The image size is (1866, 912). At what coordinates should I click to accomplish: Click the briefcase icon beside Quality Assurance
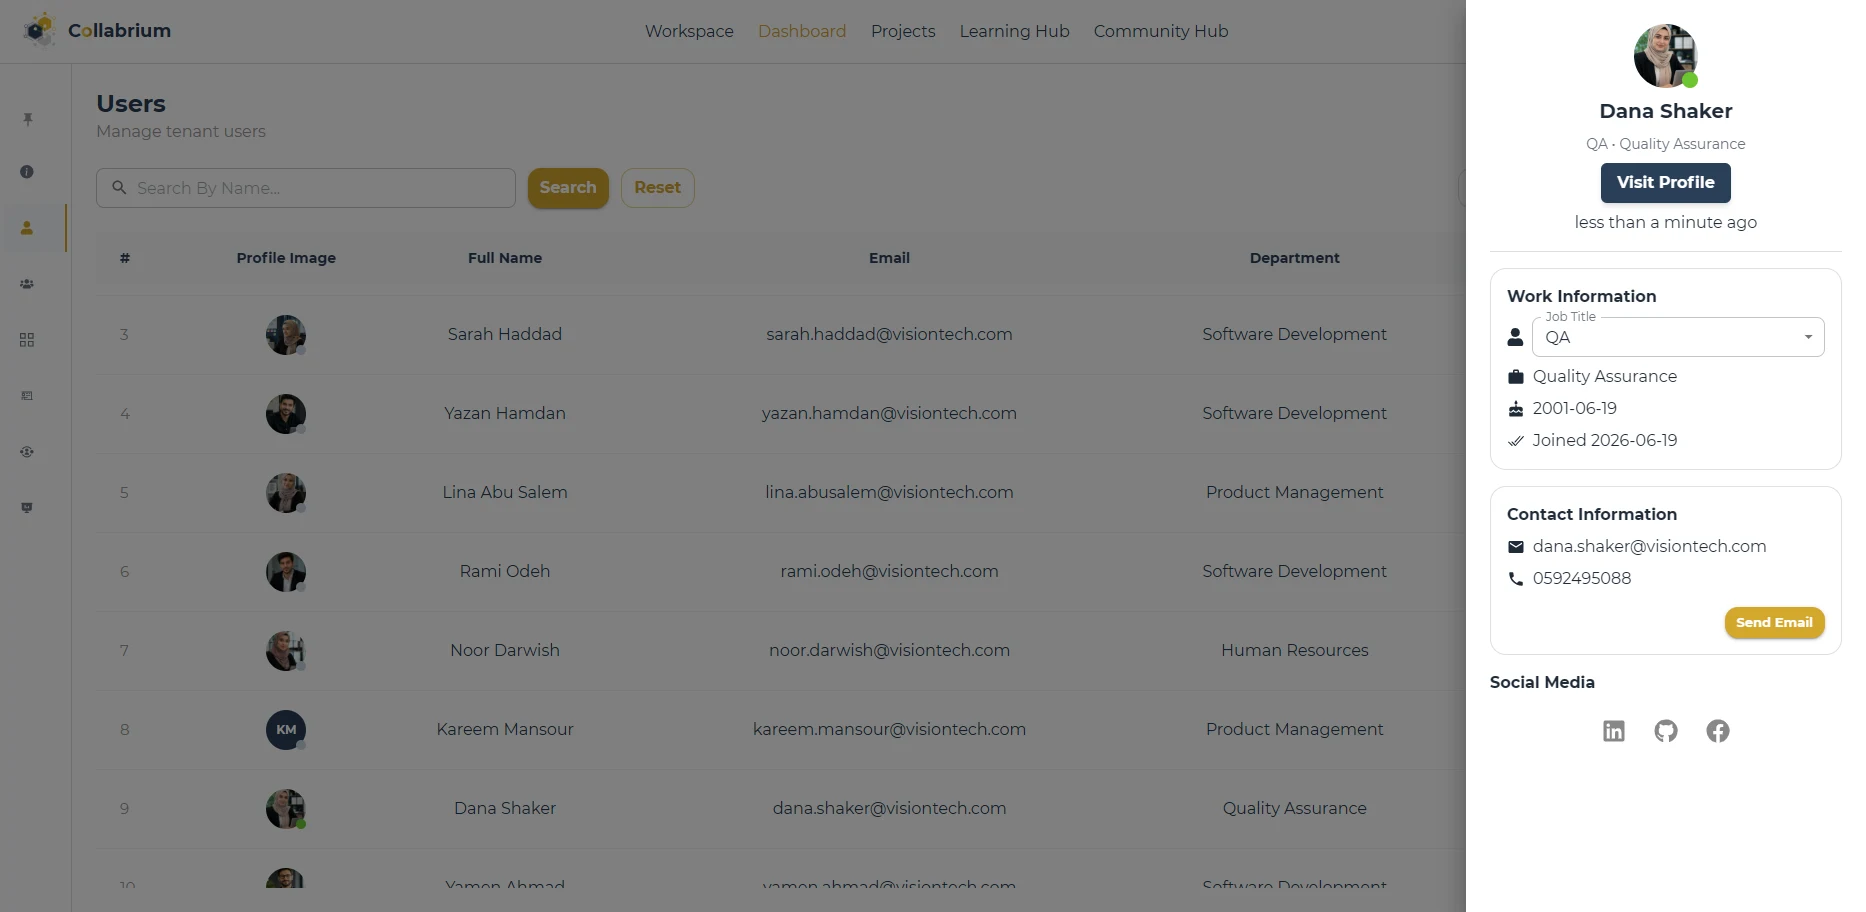(1516, 377)
